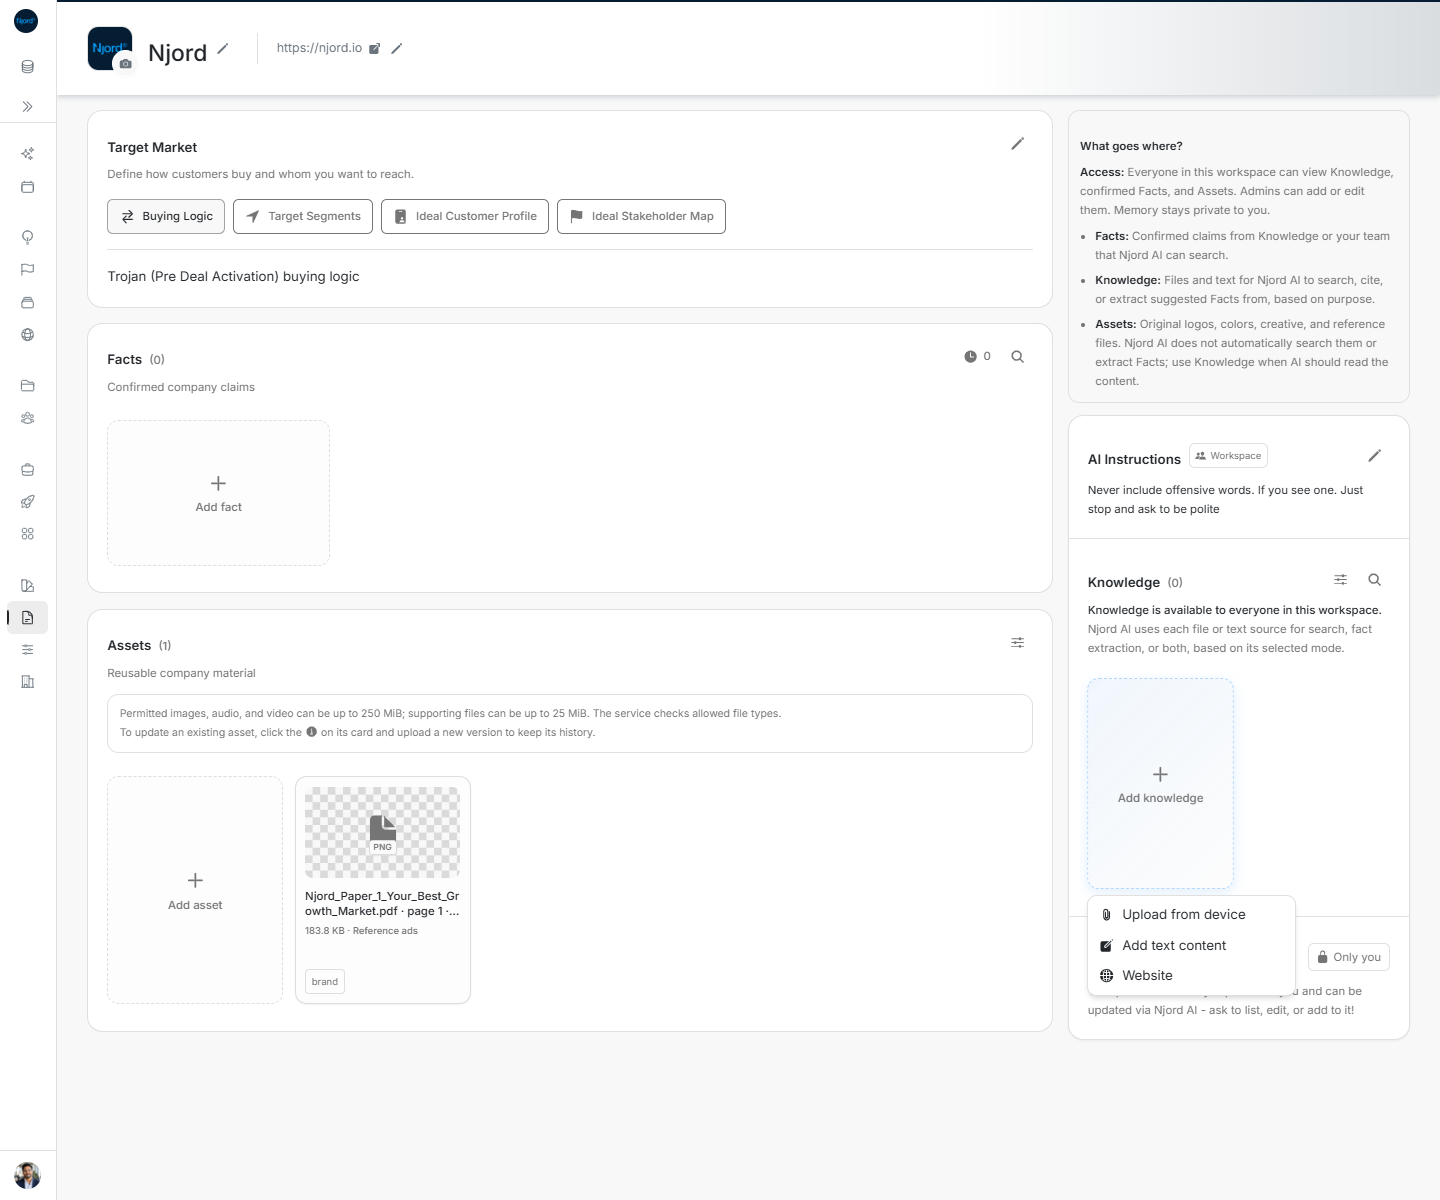
Task: Open the globe icon in sidebar
Action: tap(27, 335)
